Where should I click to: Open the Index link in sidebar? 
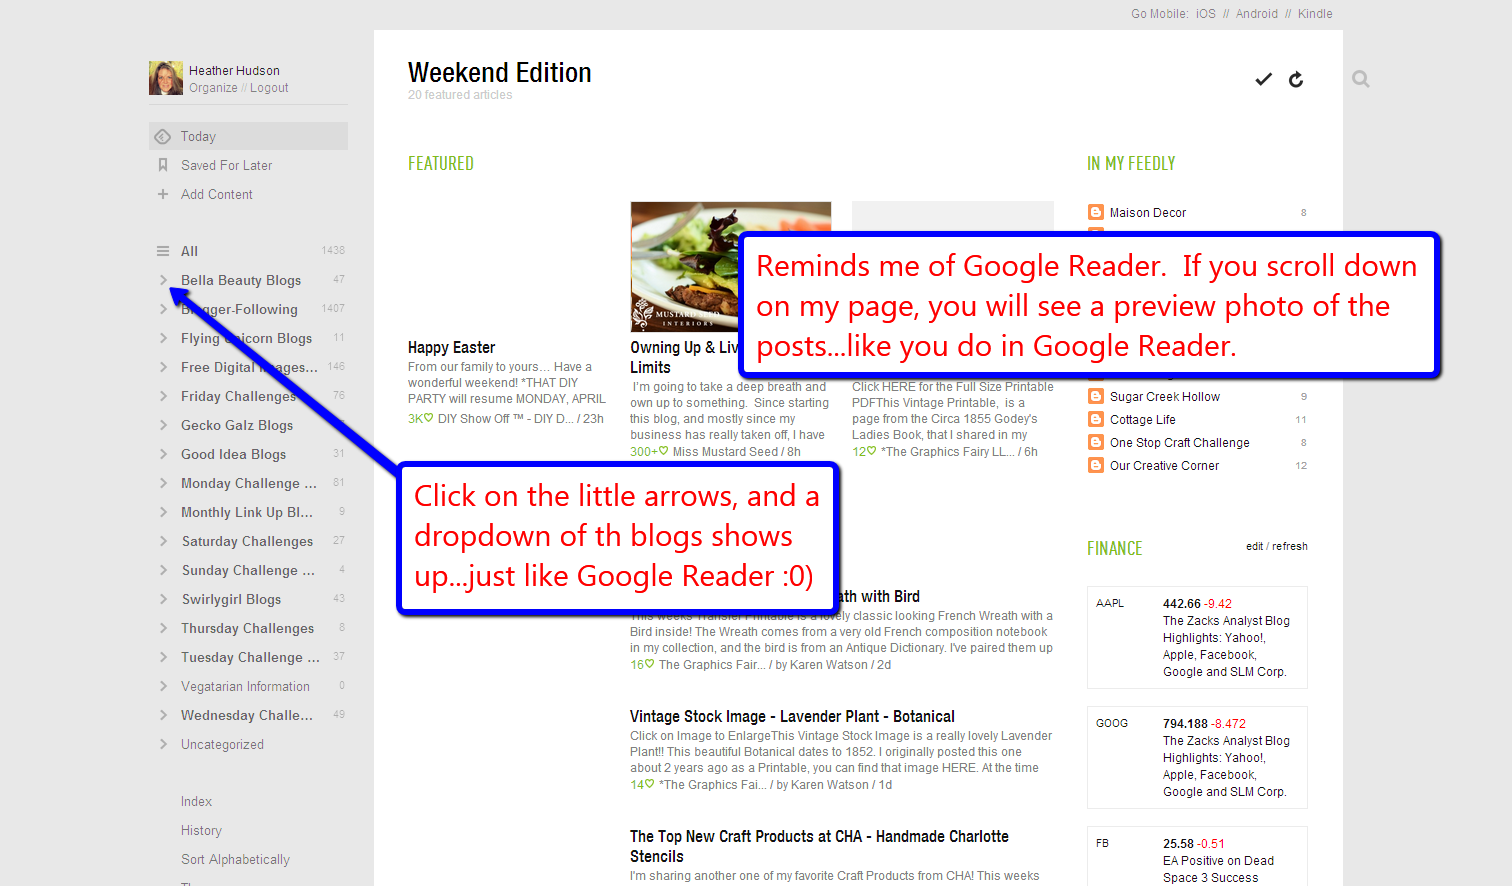(x=196, y=801)
